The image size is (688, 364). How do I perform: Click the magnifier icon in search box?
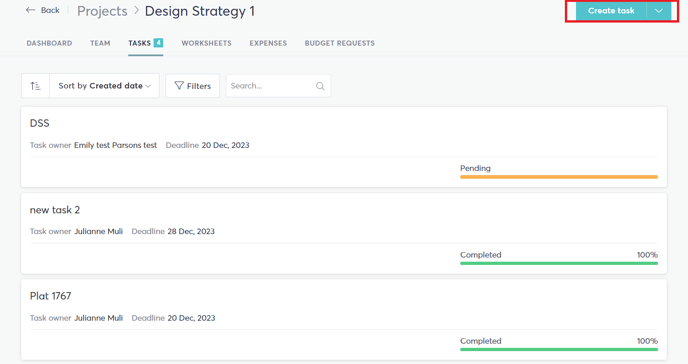point(320,86)
